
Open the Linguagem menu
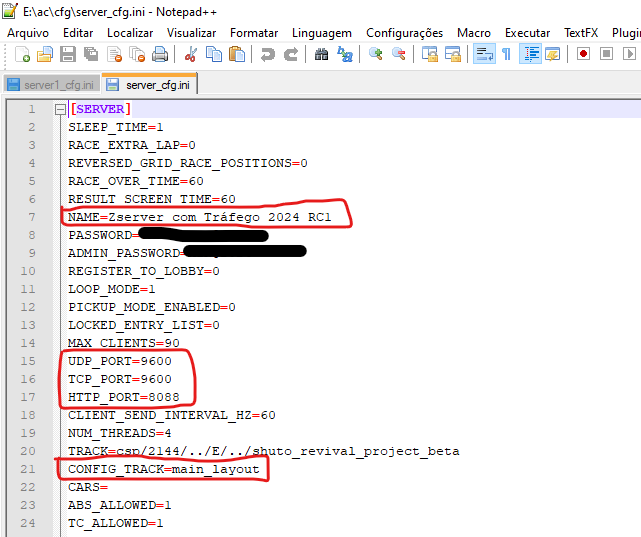point(322,33)
